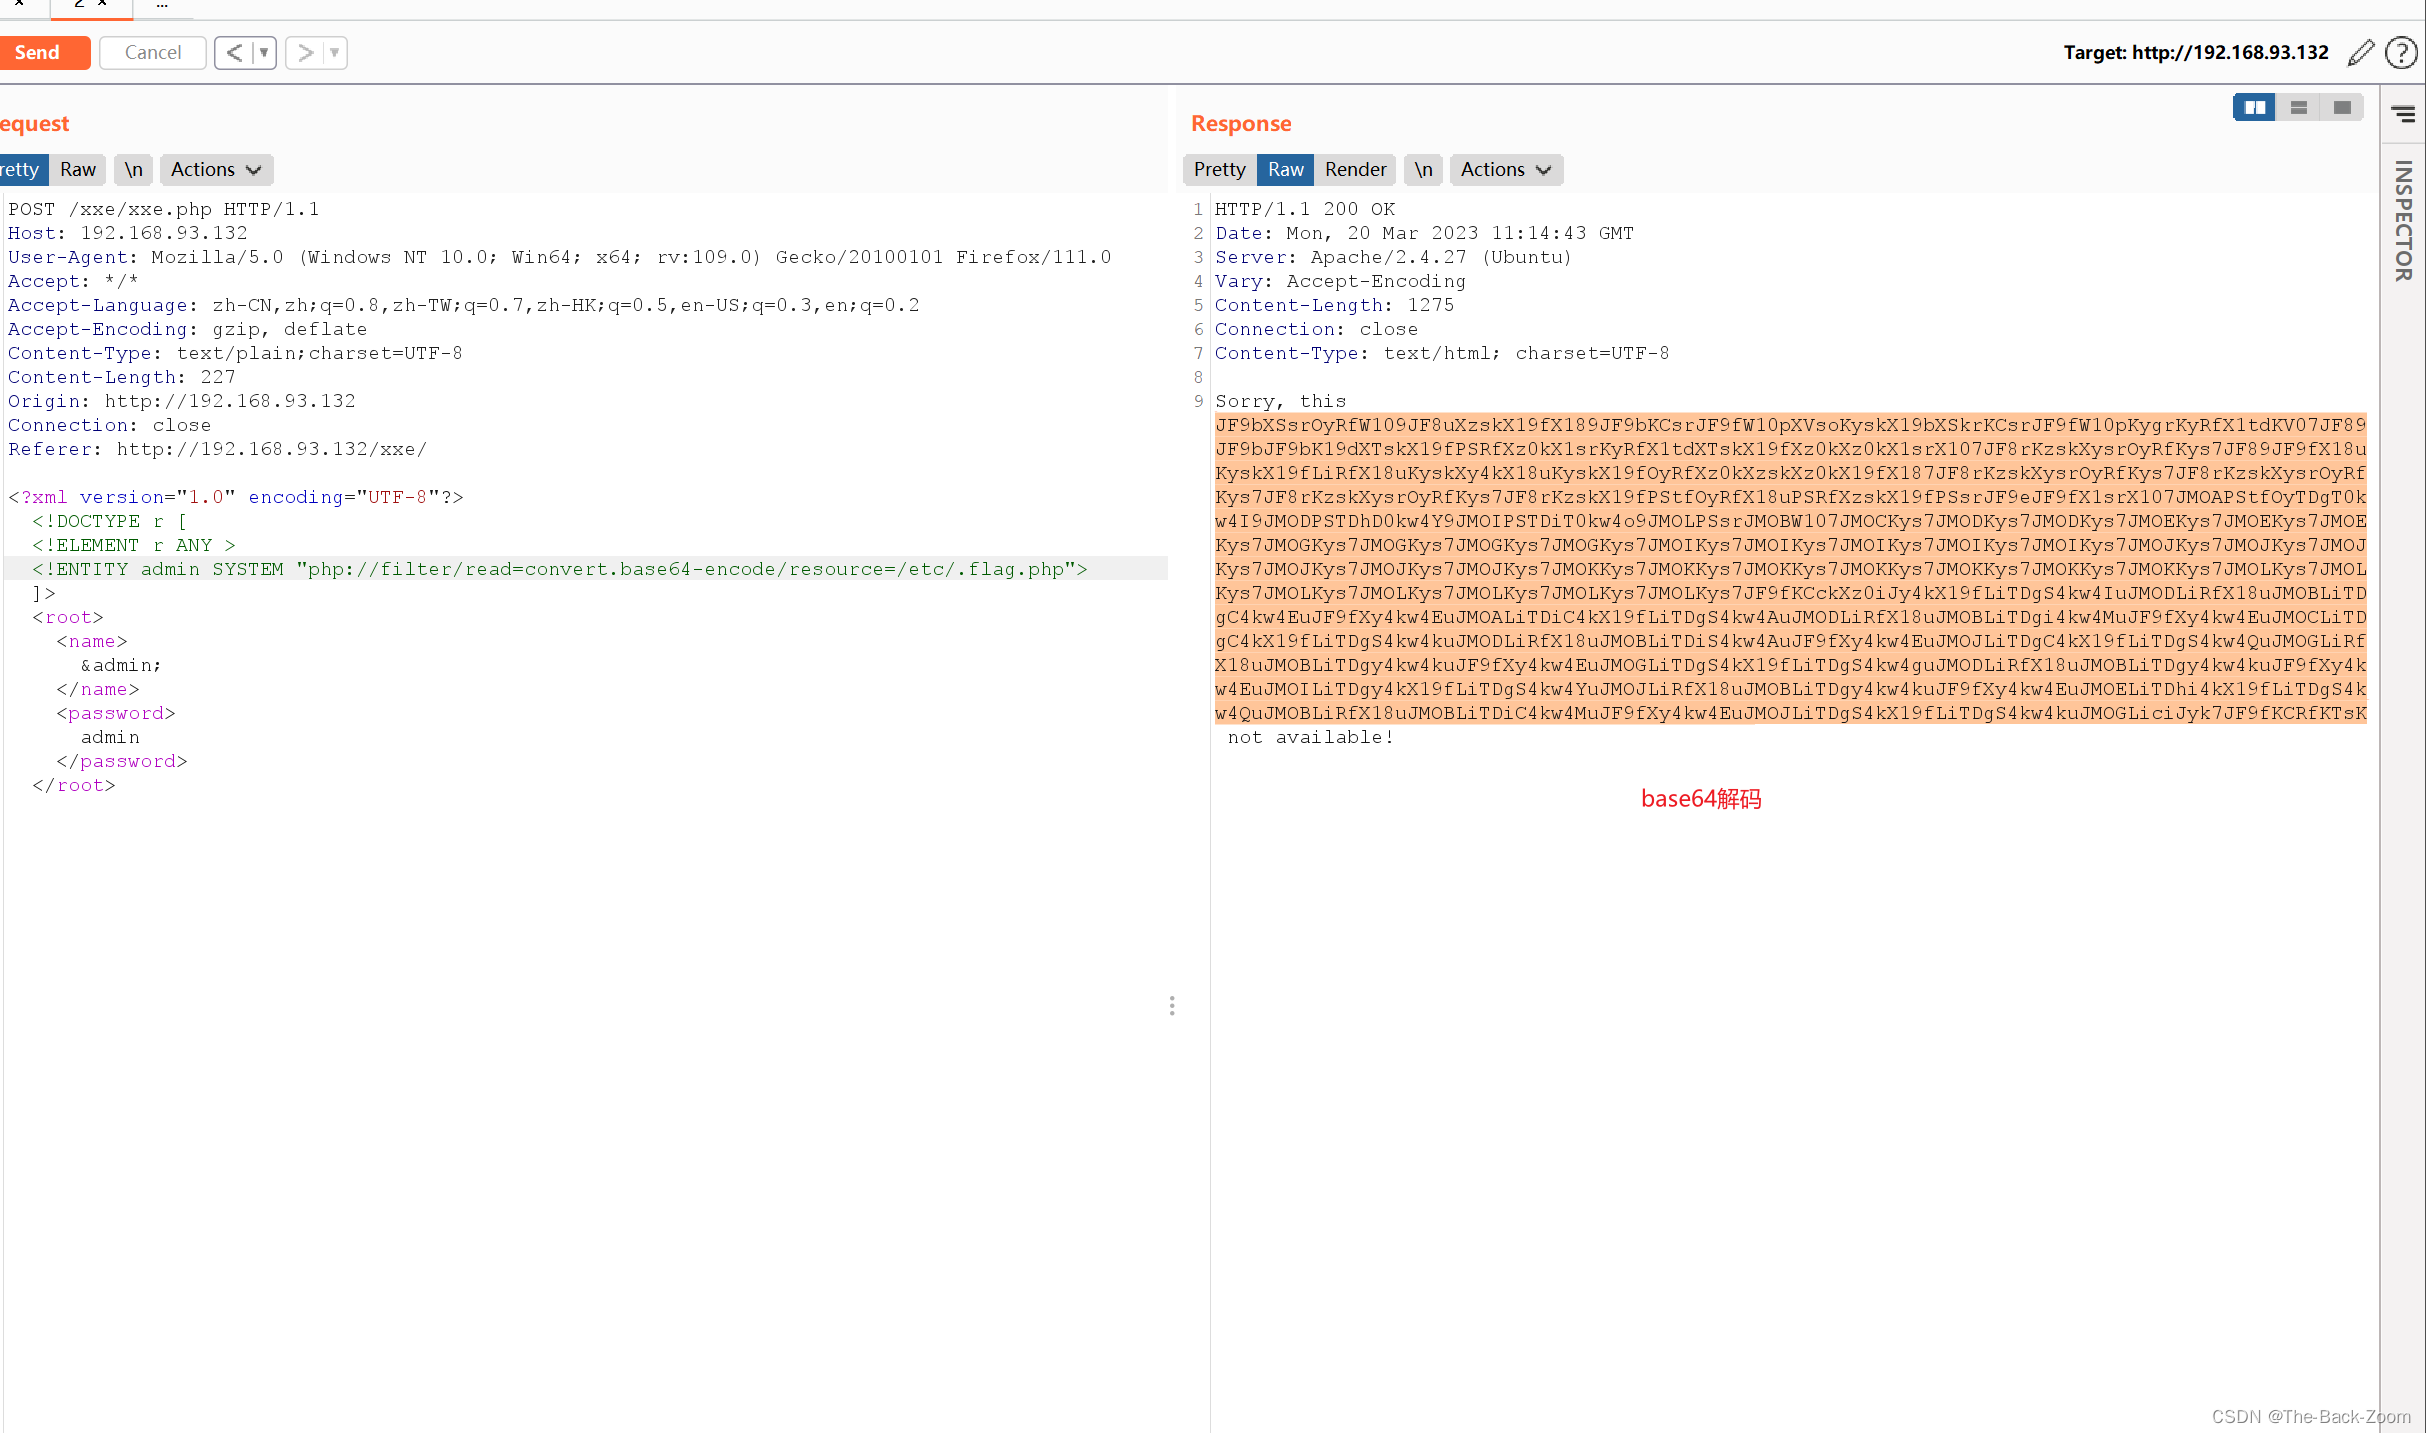Switch to top-bottom split layout icon

(2298, 108)
